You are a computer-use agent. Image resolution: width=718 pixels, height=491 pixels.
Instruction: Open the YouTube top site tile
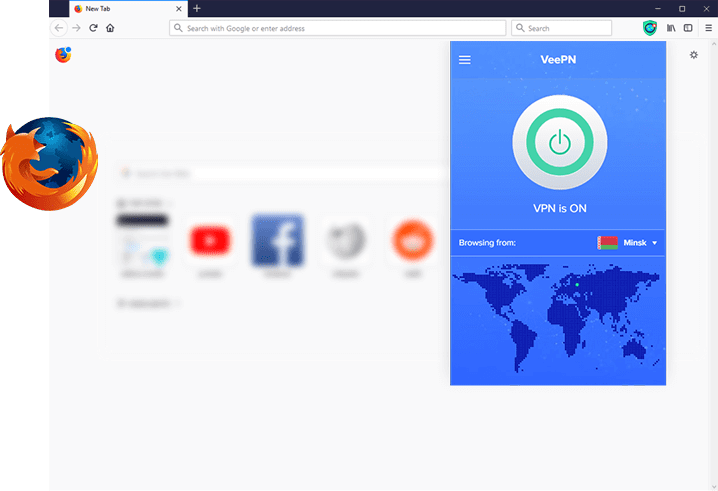(210, 241)
